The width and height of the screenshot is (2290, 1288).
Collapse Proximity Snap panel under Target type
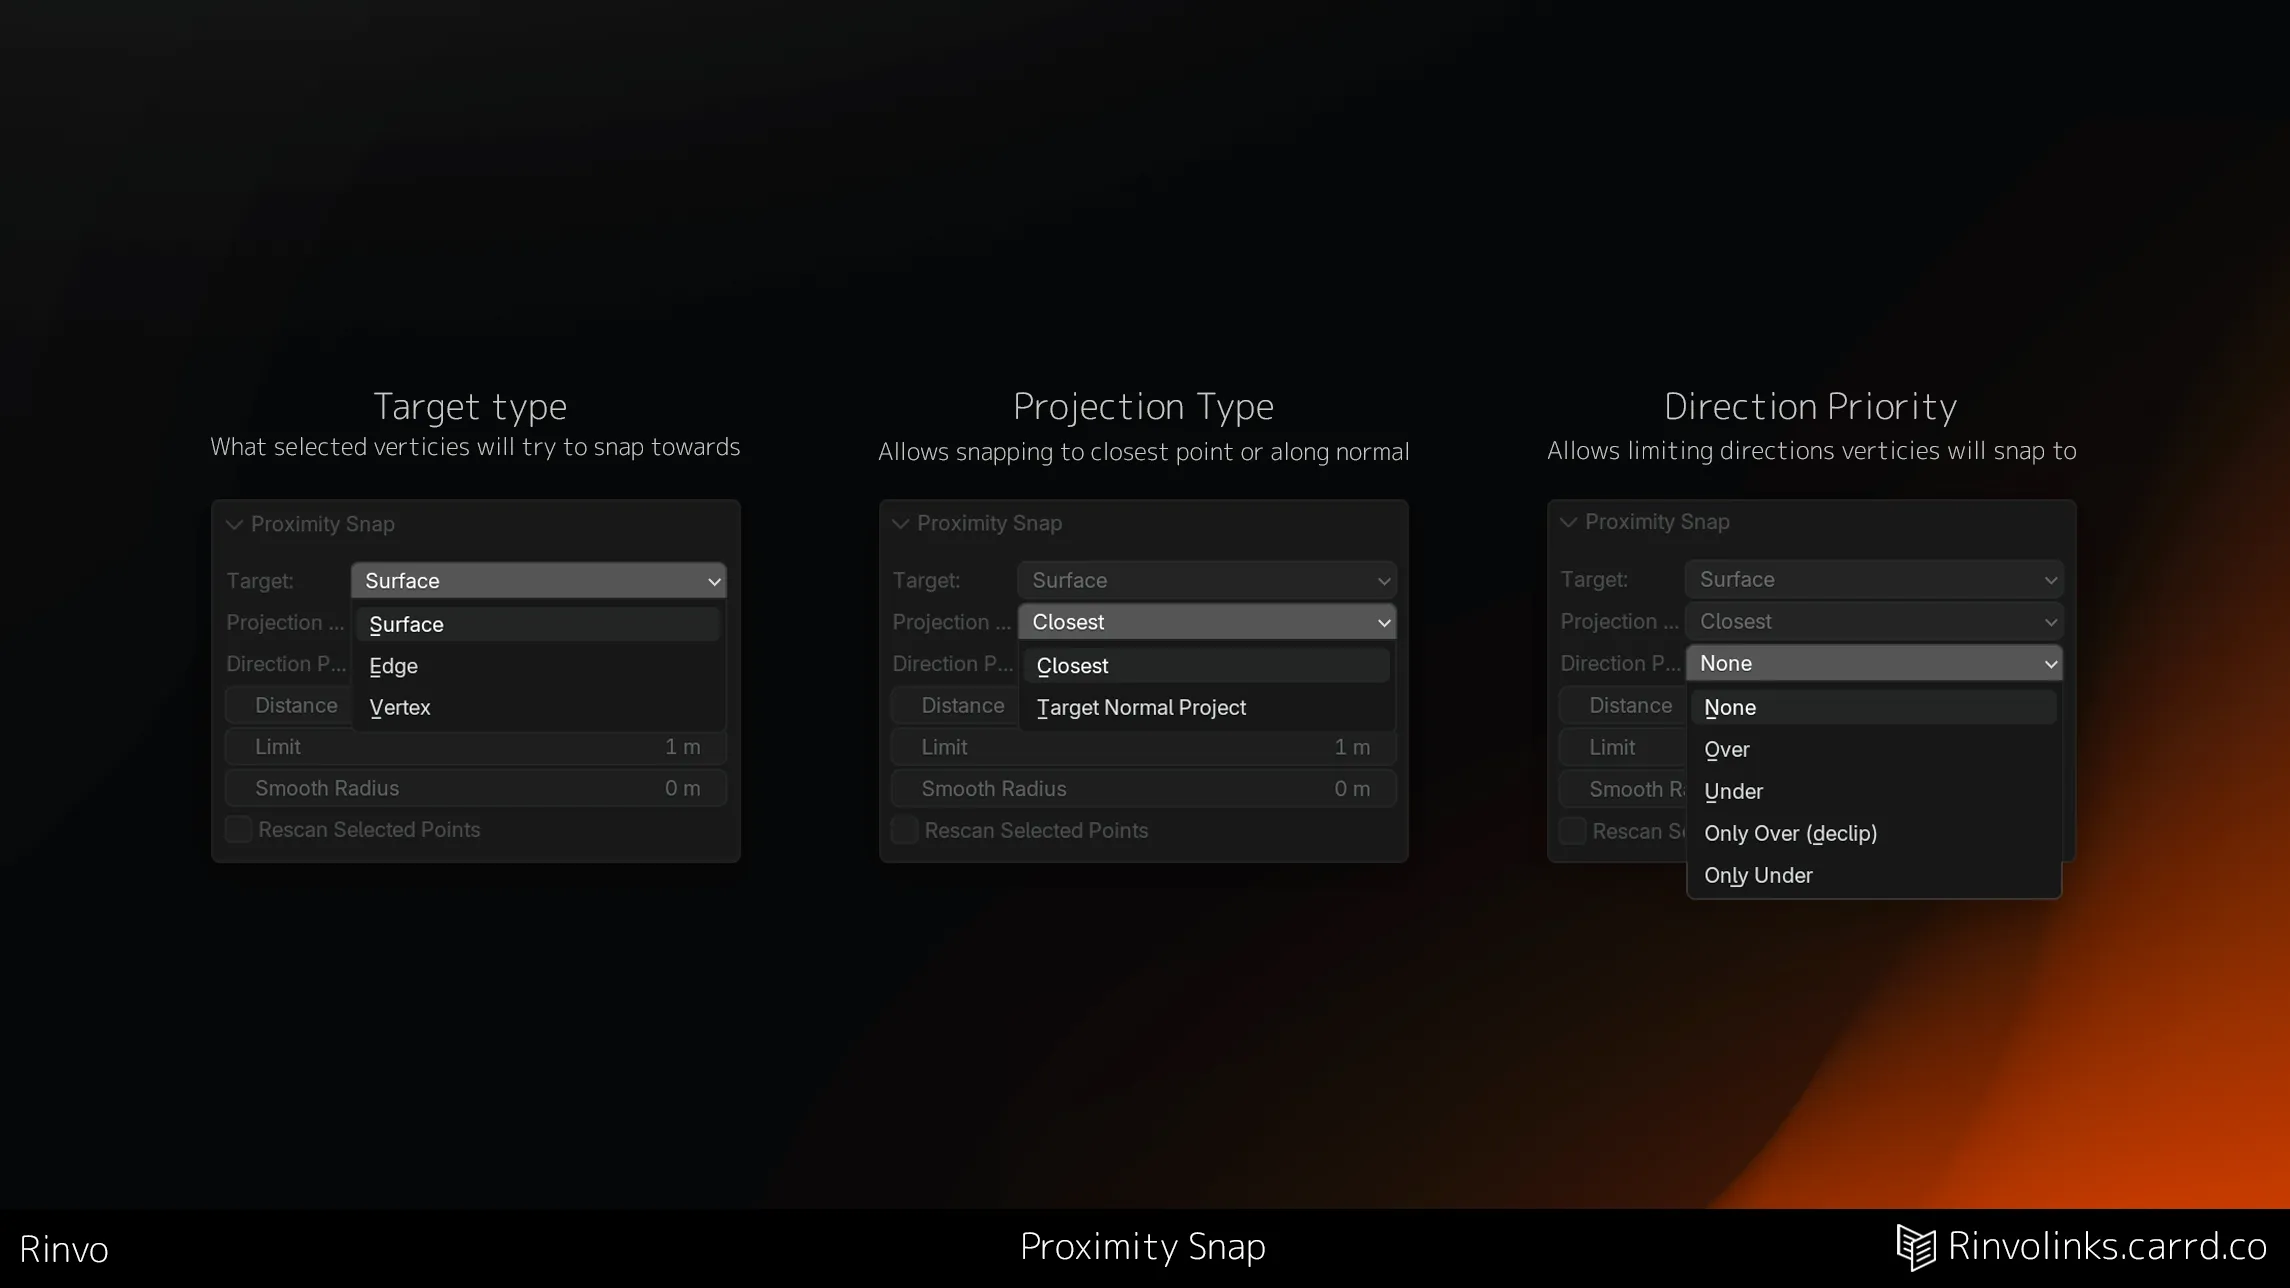point(234,525)
